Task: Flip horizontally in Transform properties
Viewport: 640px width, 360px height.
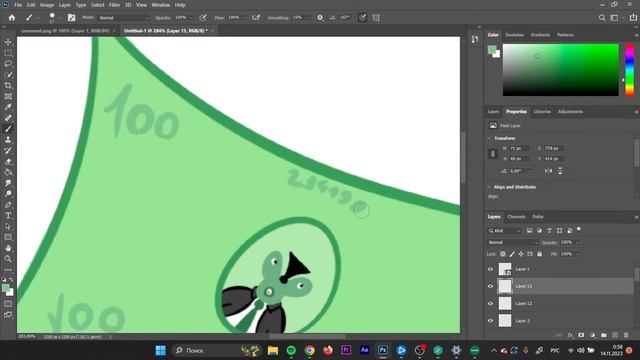Action: [549, 171]
